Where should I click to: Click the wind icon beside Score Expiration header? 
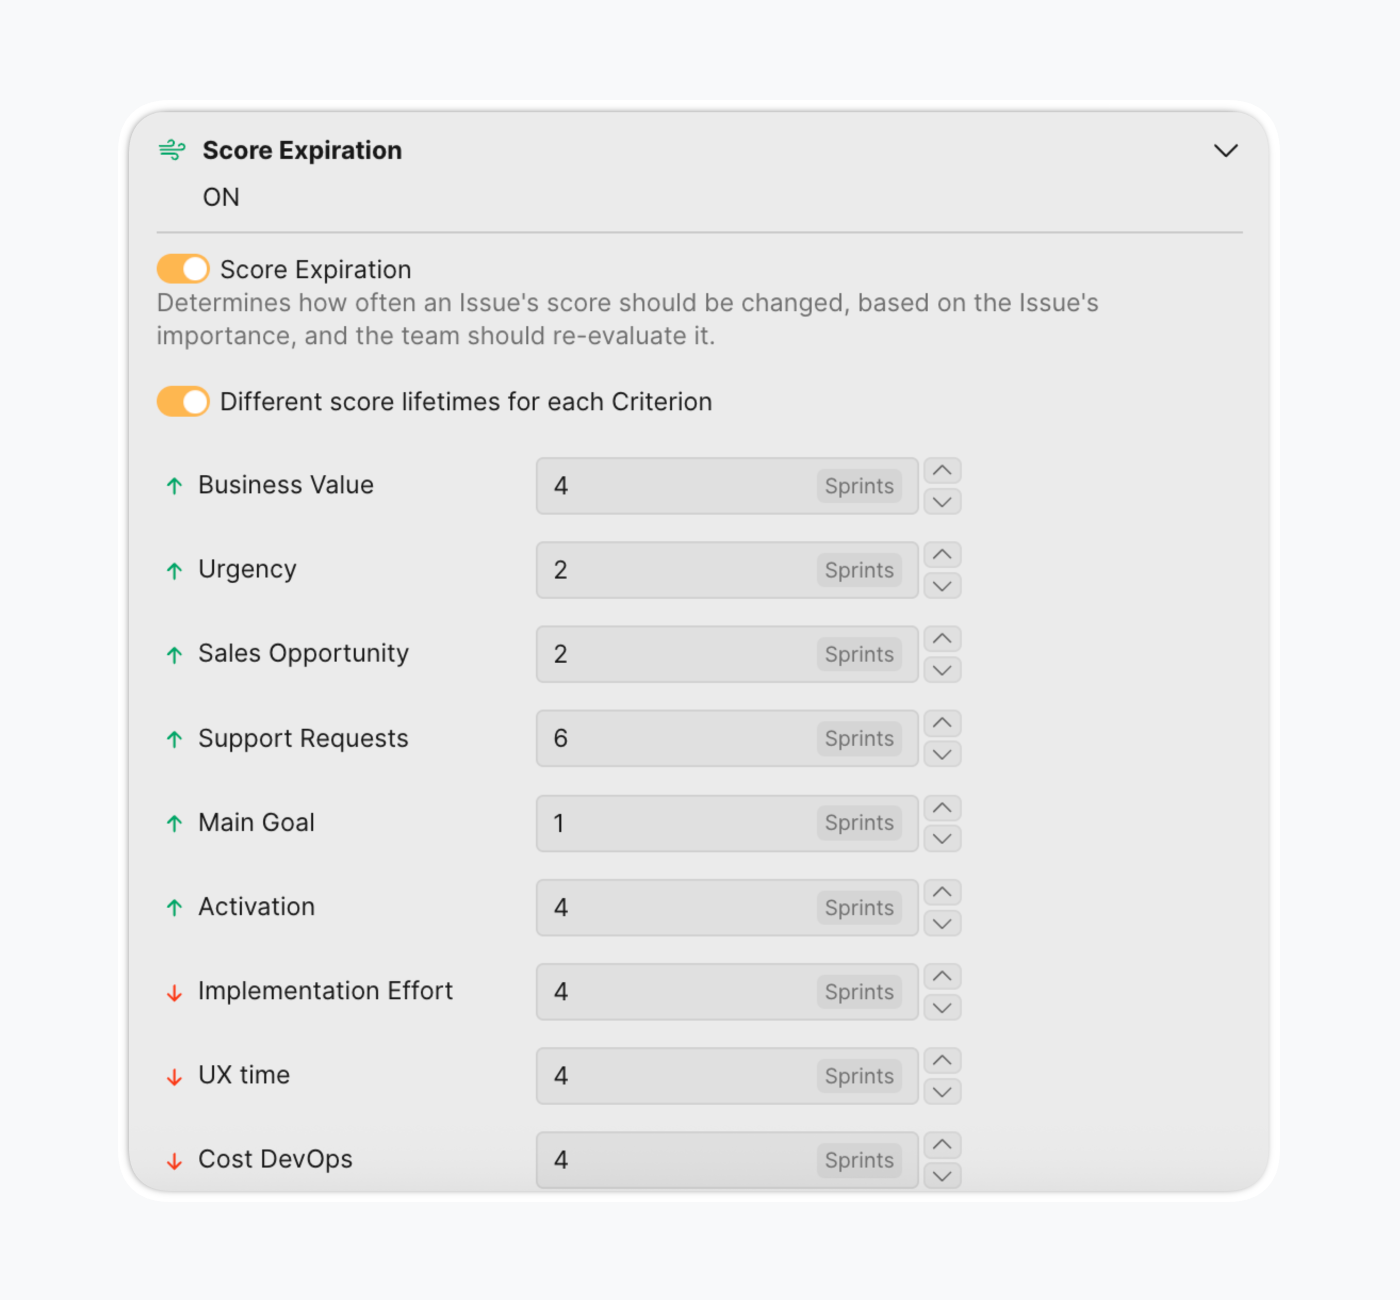(172, 150)
